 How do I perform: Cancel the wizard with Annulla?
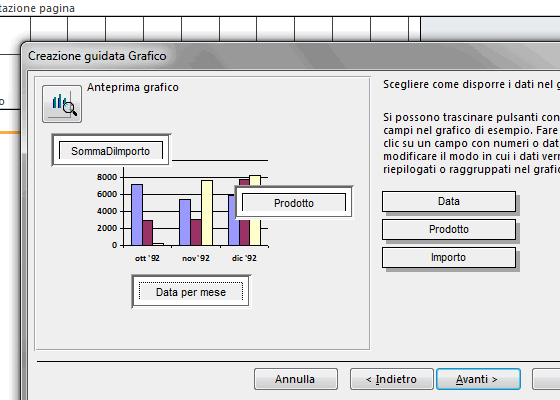point(296,379)
